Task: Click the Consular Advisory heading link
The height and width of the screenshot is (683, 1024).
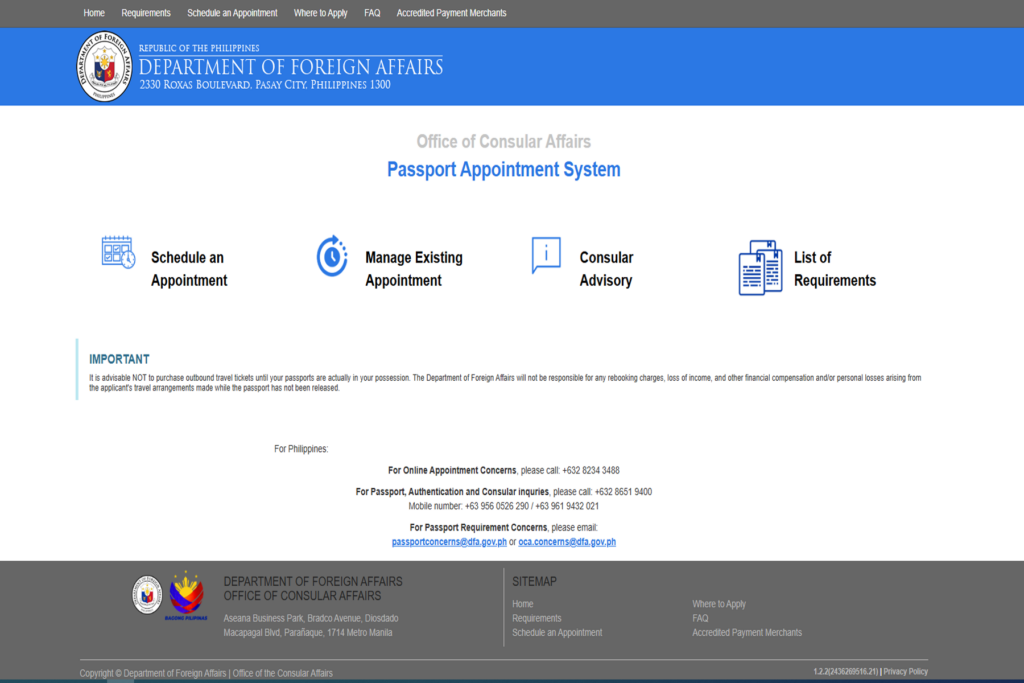Action: coord(606,268)
